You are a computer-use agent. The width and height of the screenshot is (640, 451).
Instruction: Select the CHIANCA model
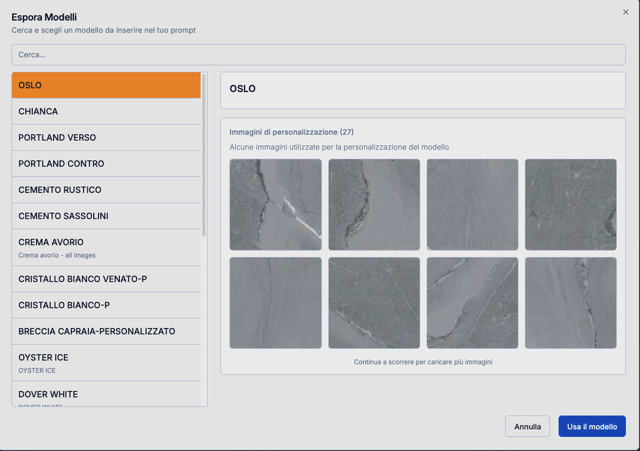pos(106,112)
